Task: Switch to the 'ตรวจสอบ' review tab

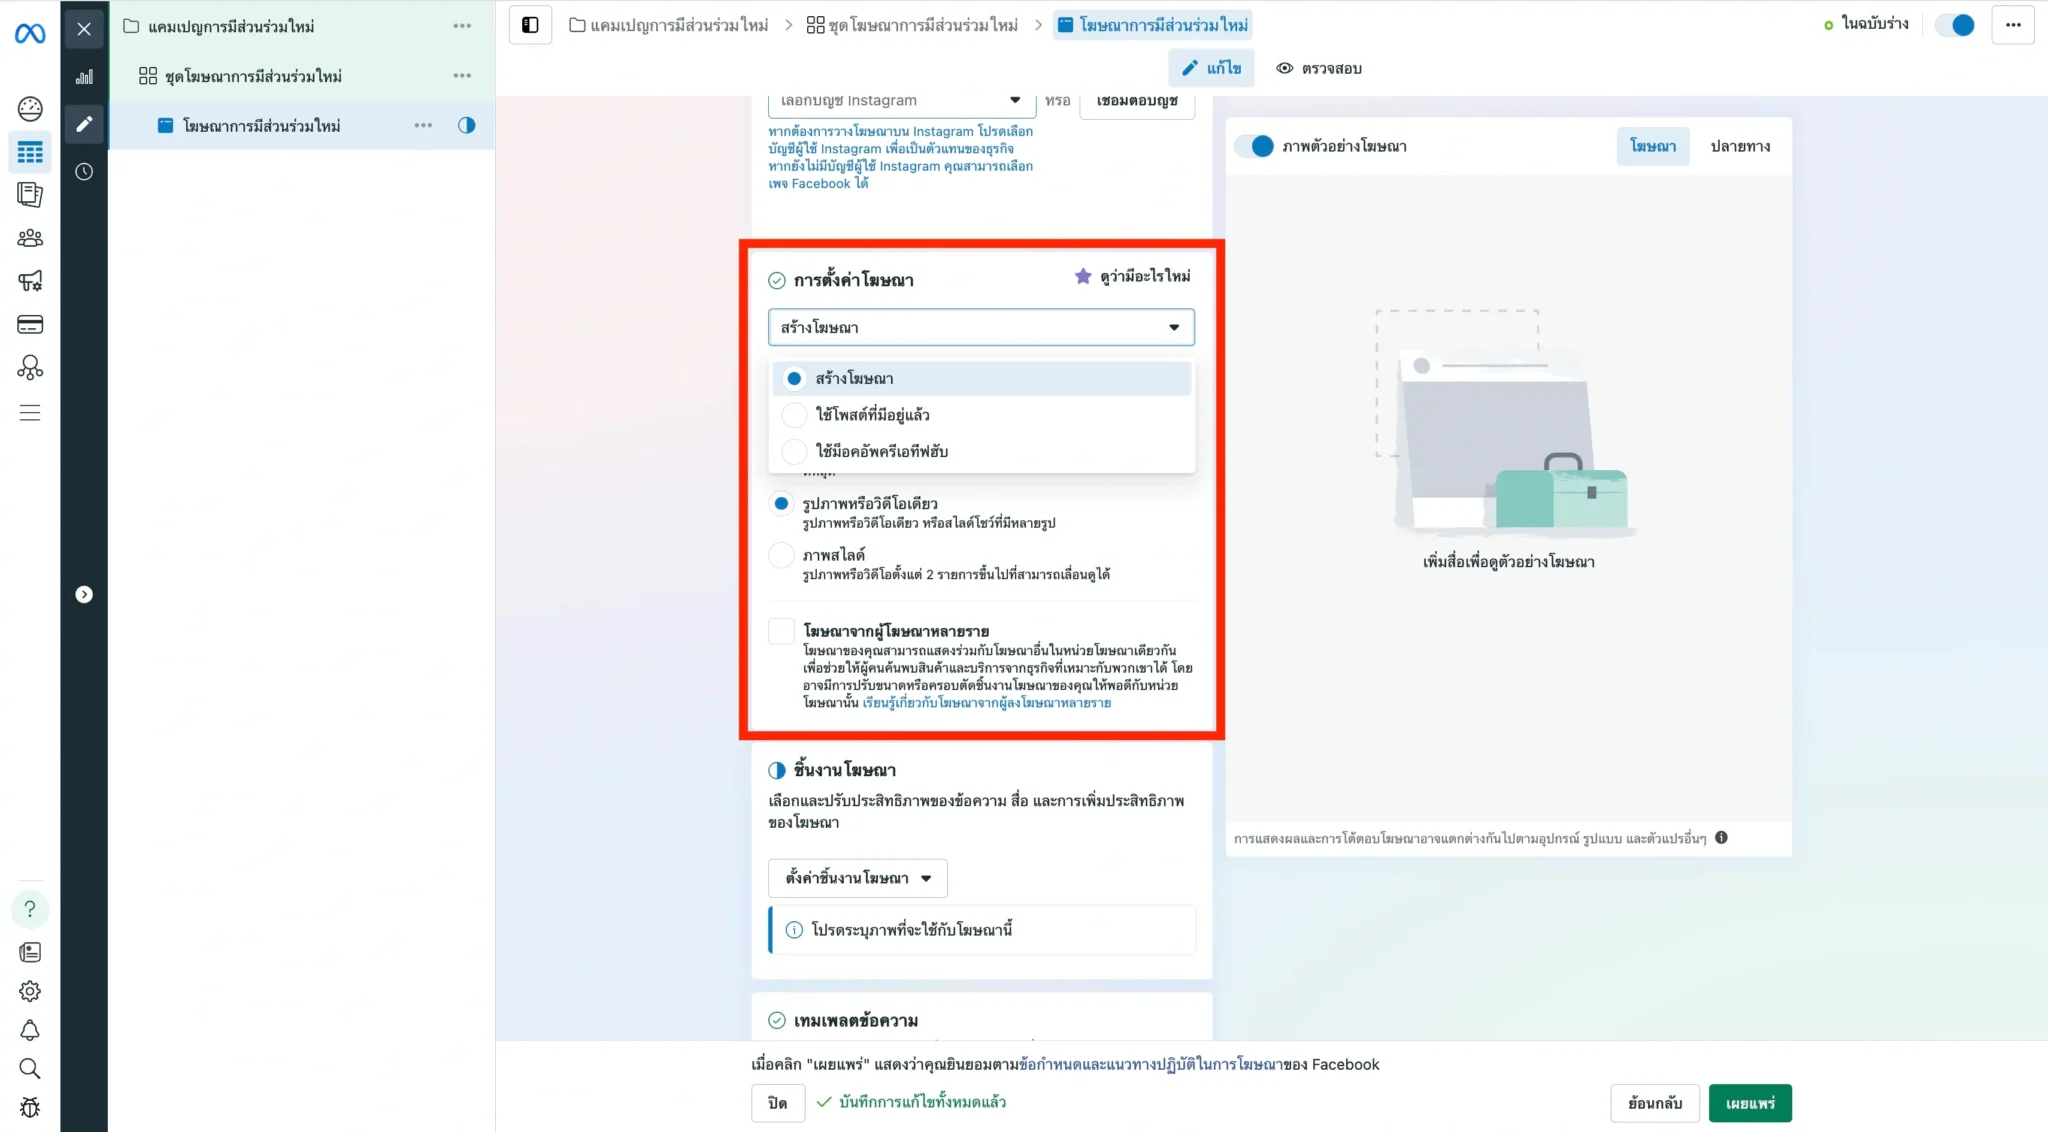Action: [x=1319, y=68]
